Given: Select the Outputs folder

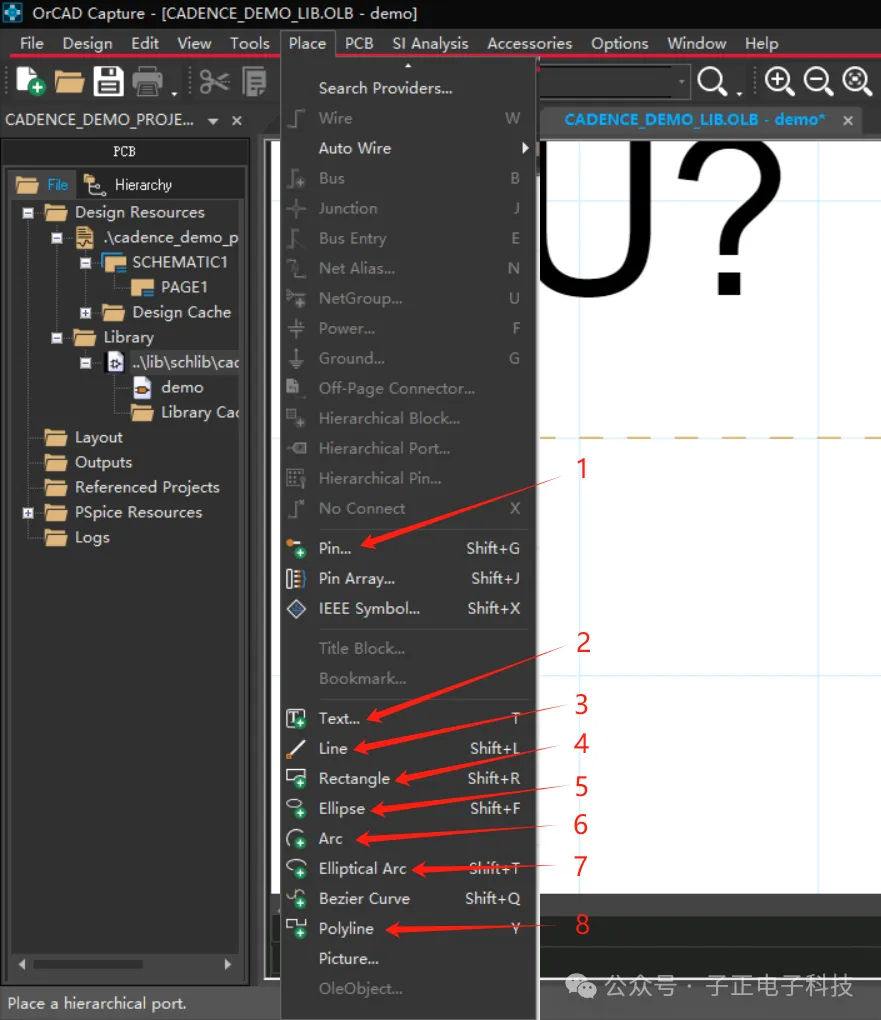Looking at the screenshot, I should pos(103,463).
